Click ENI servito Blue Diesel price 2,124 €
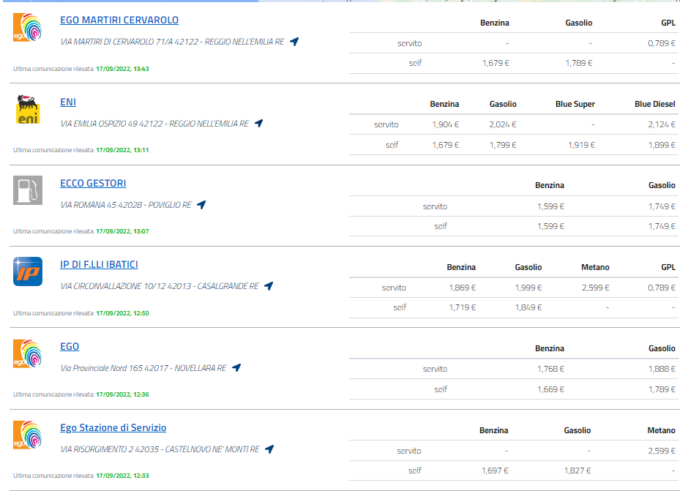 (661, 124)
